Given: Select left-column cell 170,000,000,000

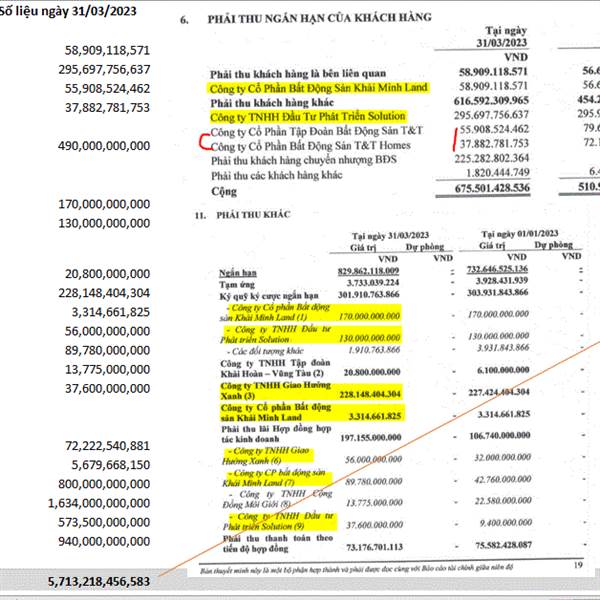Looking at the screenshot, I should 104,204.
